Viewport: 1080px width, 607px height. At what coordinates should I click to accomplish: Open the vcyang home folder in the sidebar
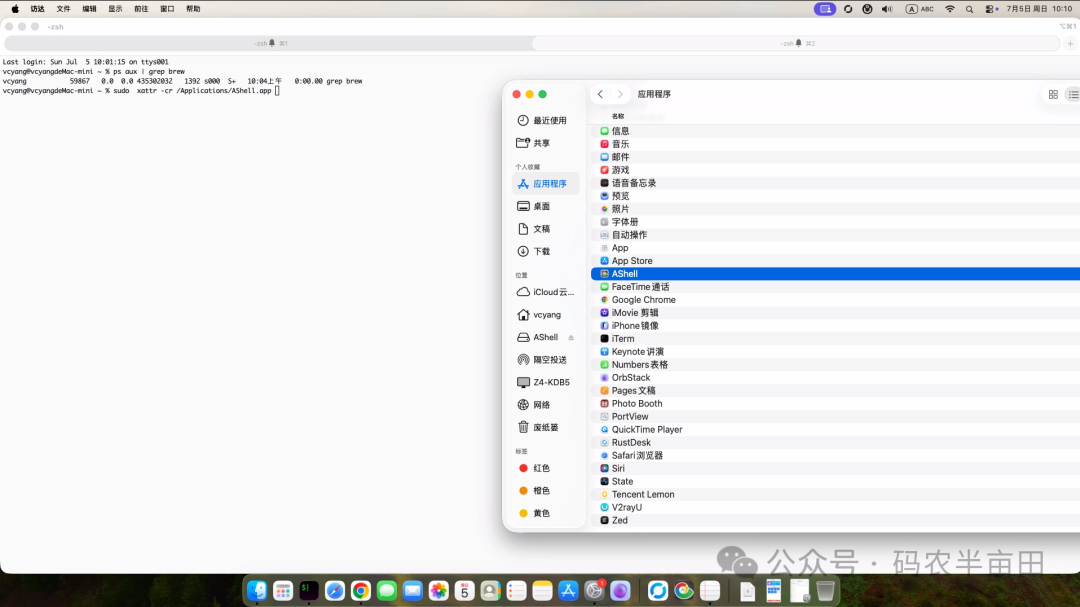539,315
